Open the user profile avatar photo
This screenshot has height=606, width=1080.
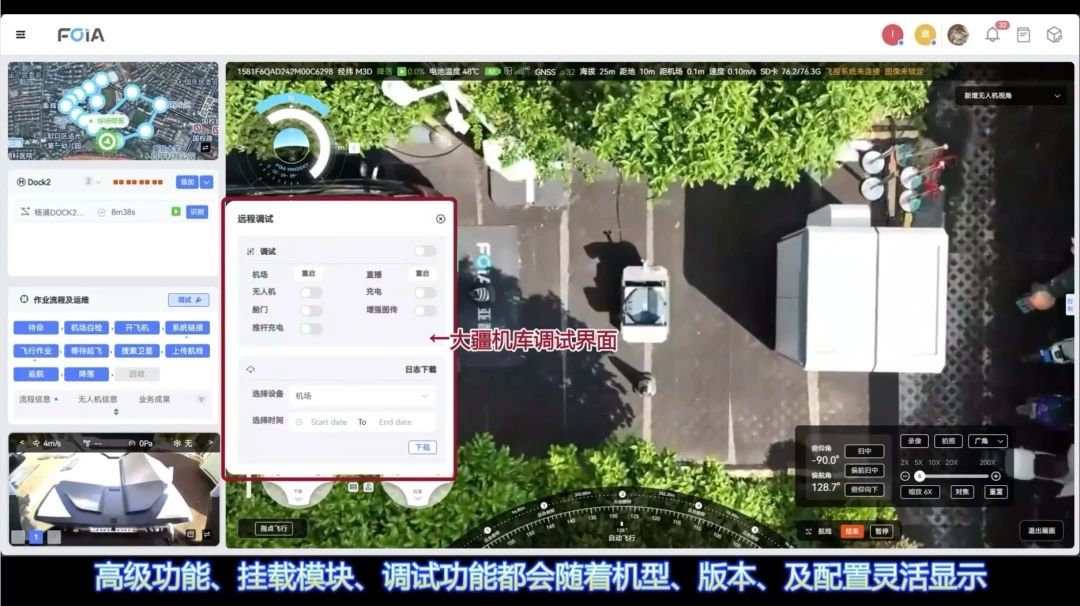pos(957,35)
